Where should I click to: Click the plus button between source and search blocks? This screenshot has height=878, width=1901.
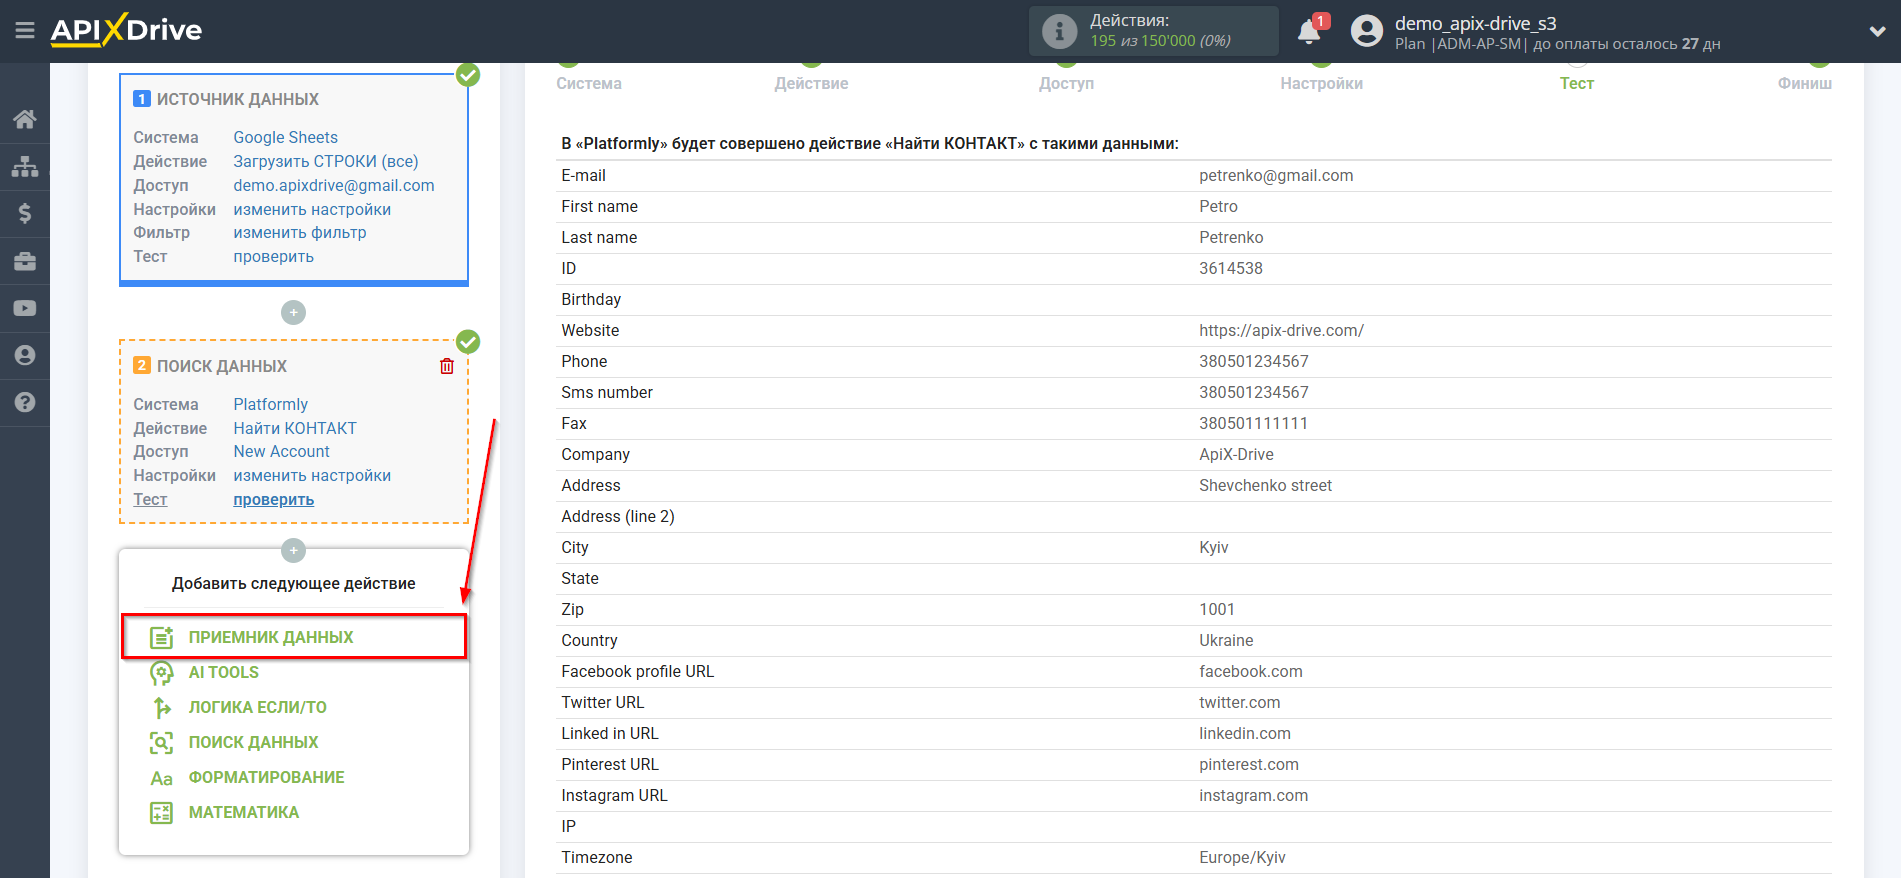(293, 313)
